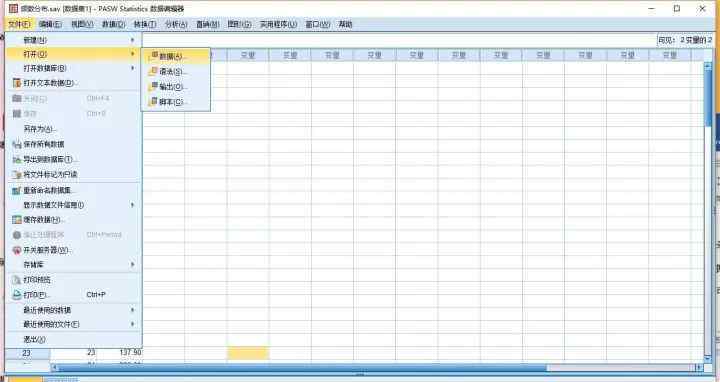720x382 pixels.
Task: Click the 开关服务器 switch server icon
Action: tap(17, 250)
